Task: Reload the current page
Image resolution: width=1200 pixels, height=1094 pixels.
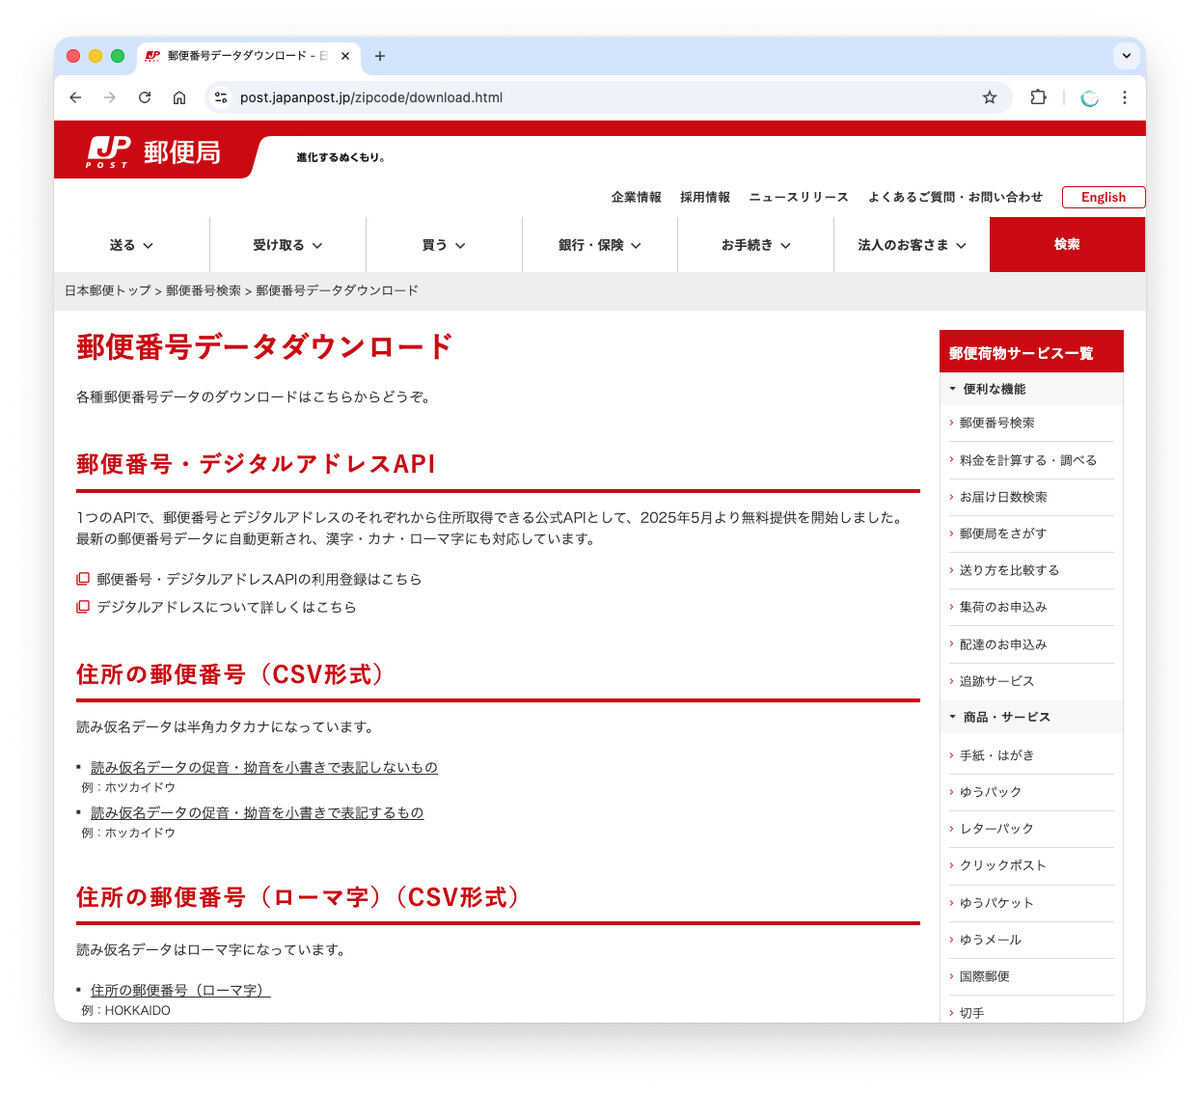Action: (x=144, y=97)
